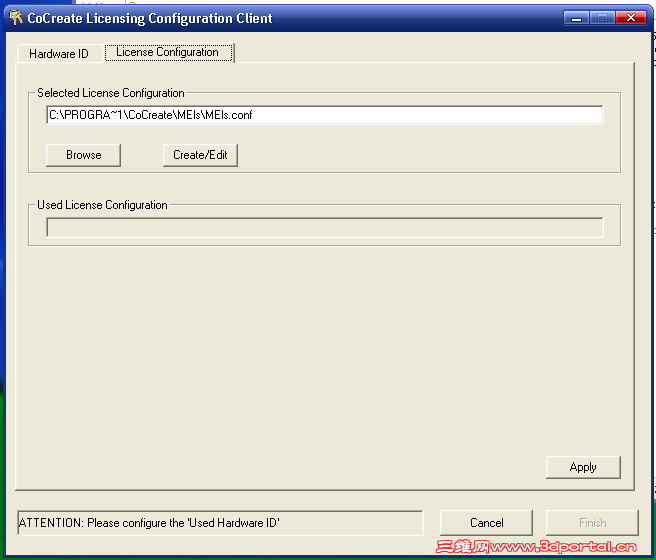
Task: Click the Browse button
Action: [x=83, y=155]
